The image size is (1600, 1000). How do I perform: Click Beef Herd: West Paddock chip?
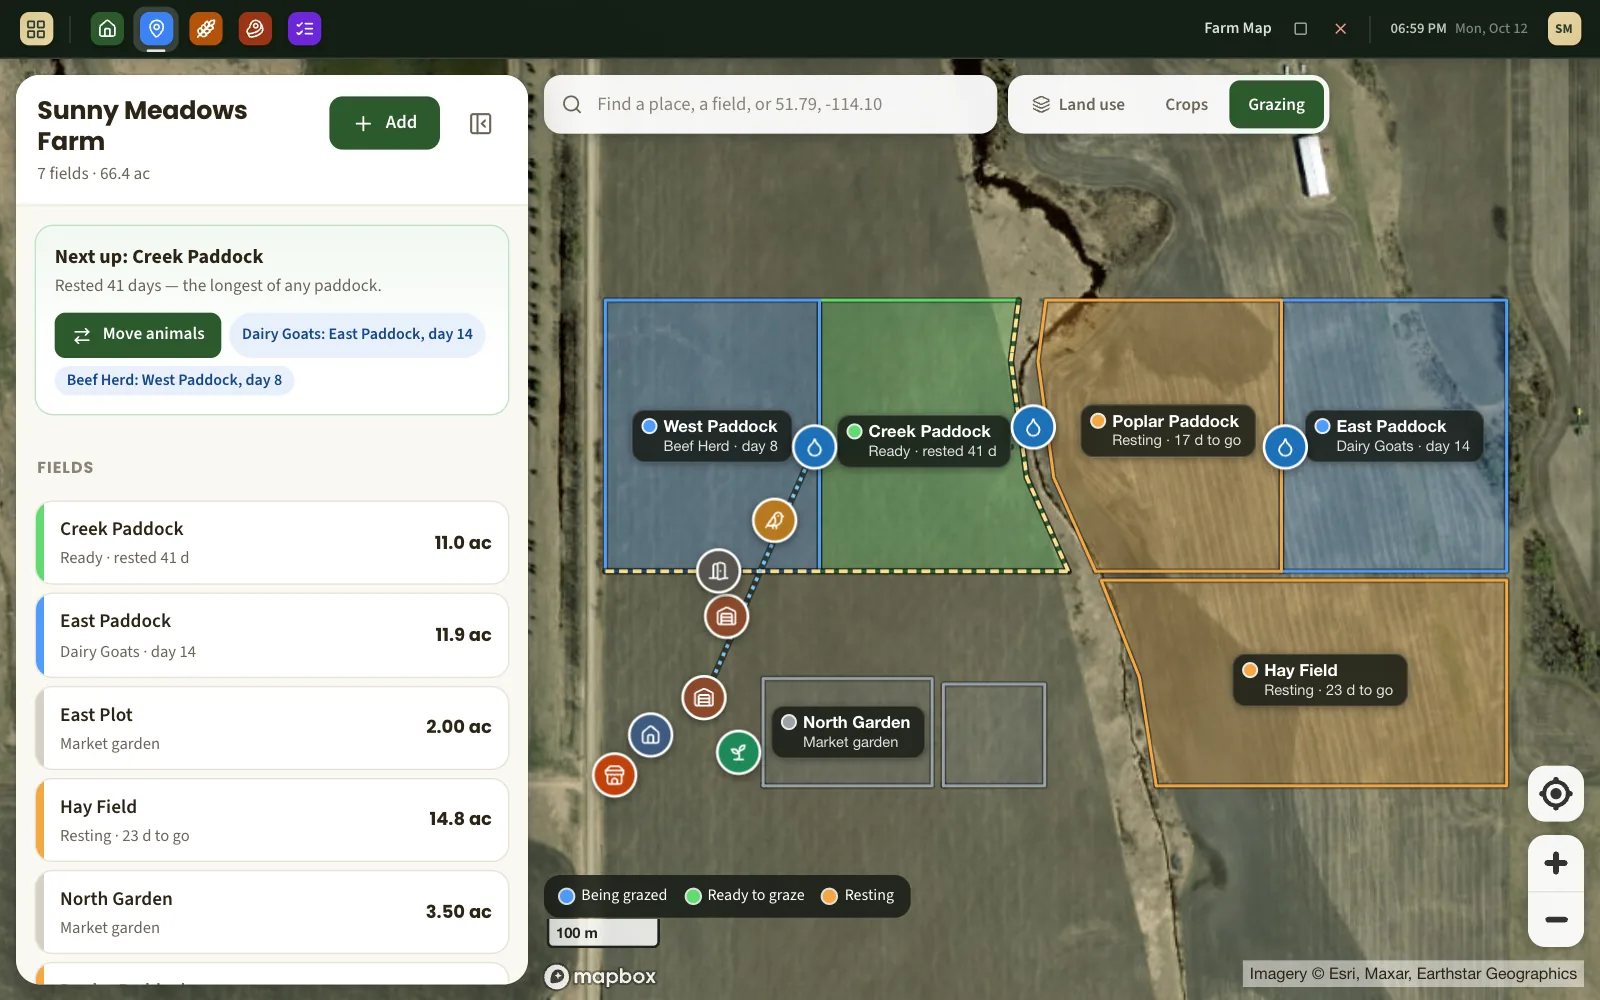pos(174,380)
